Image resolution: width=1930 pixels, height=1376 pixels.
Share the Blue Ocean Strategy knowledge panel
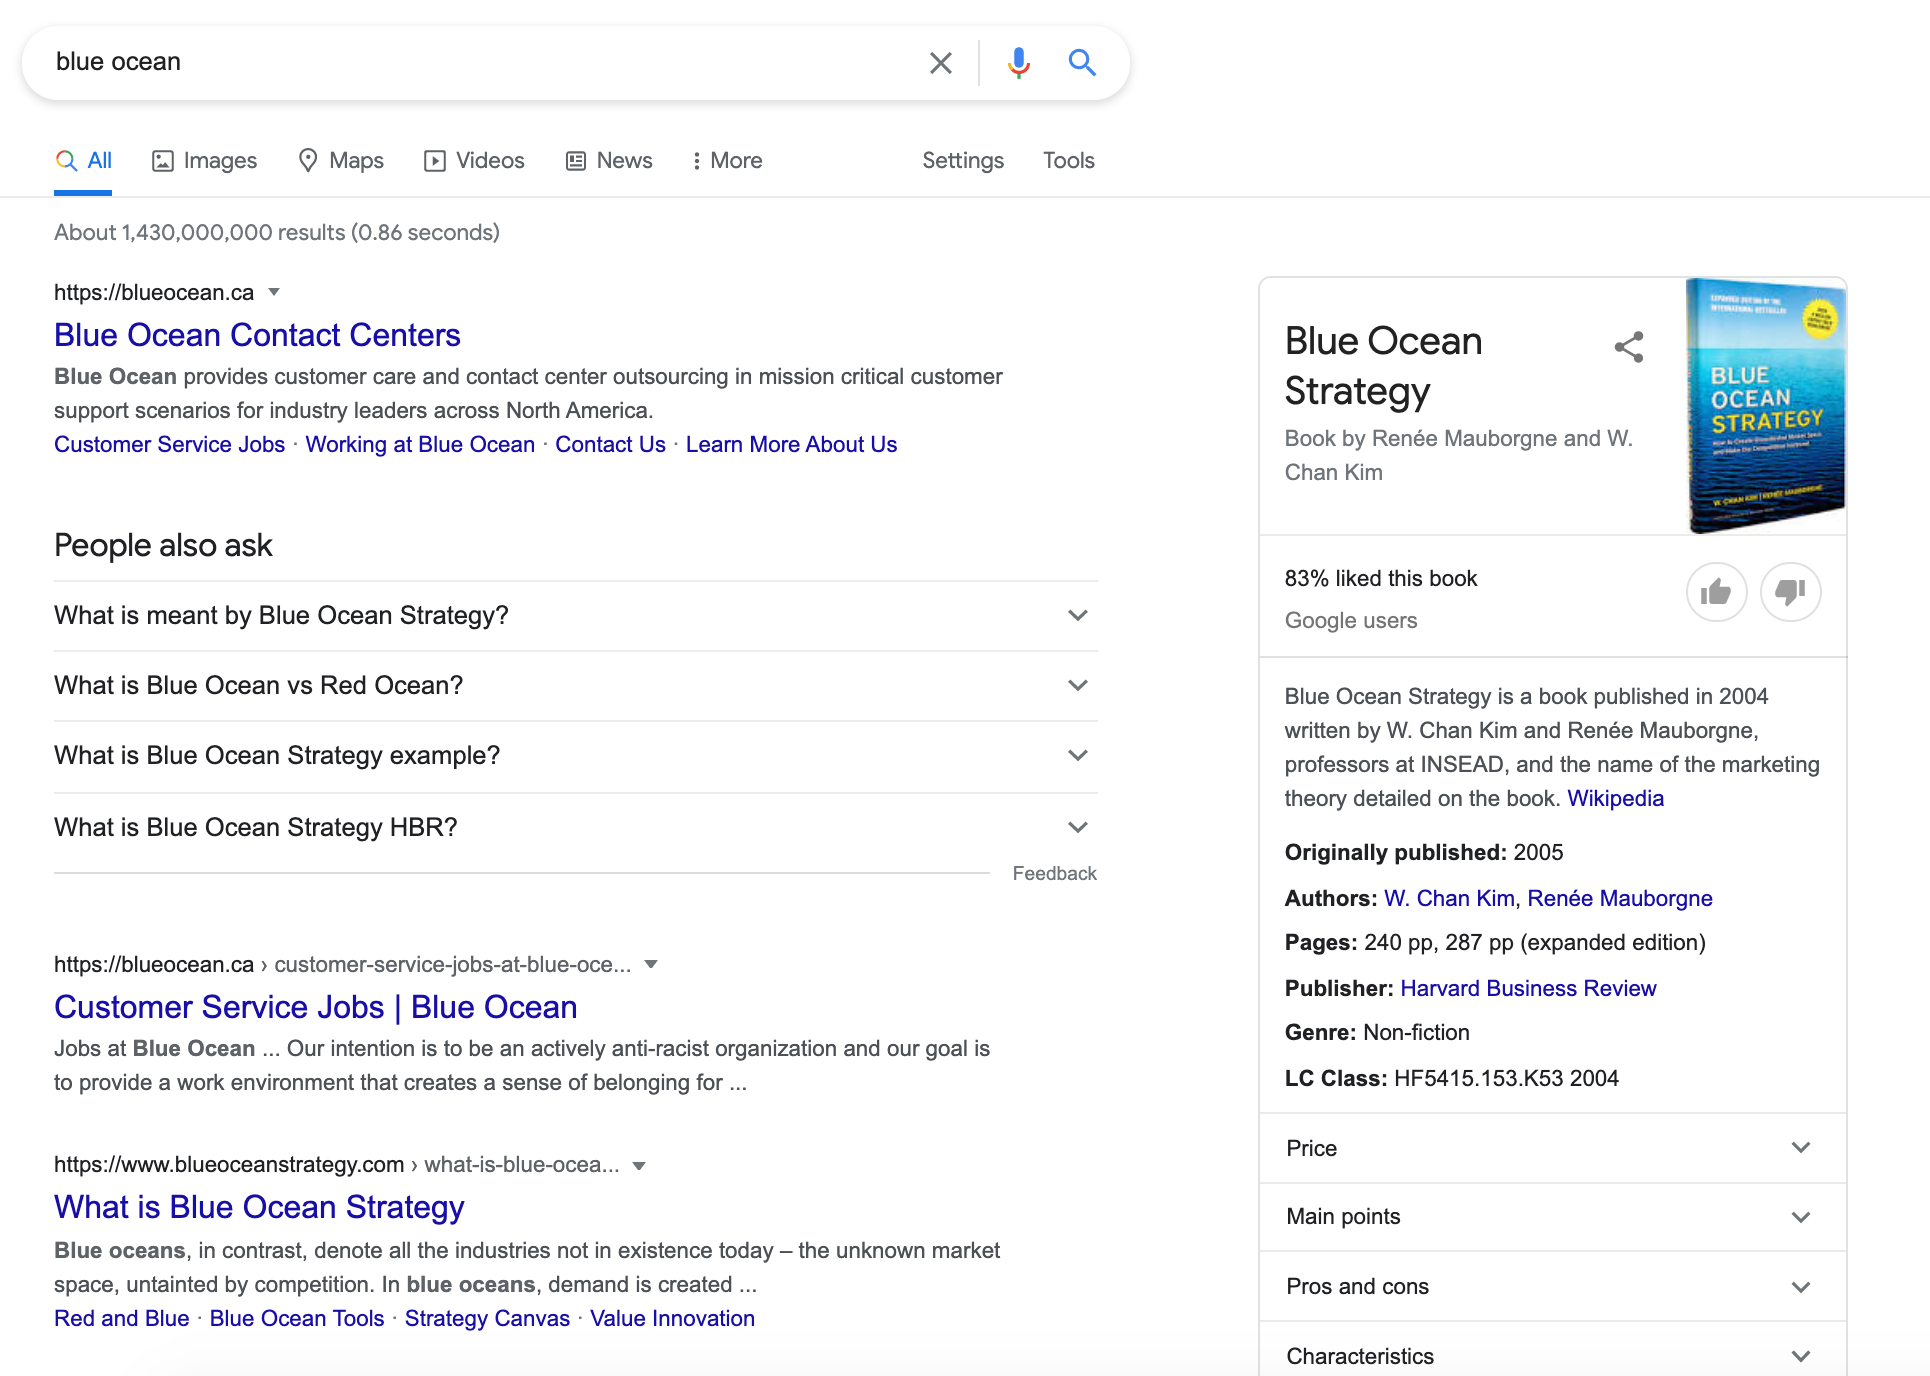pos(1628,347)
